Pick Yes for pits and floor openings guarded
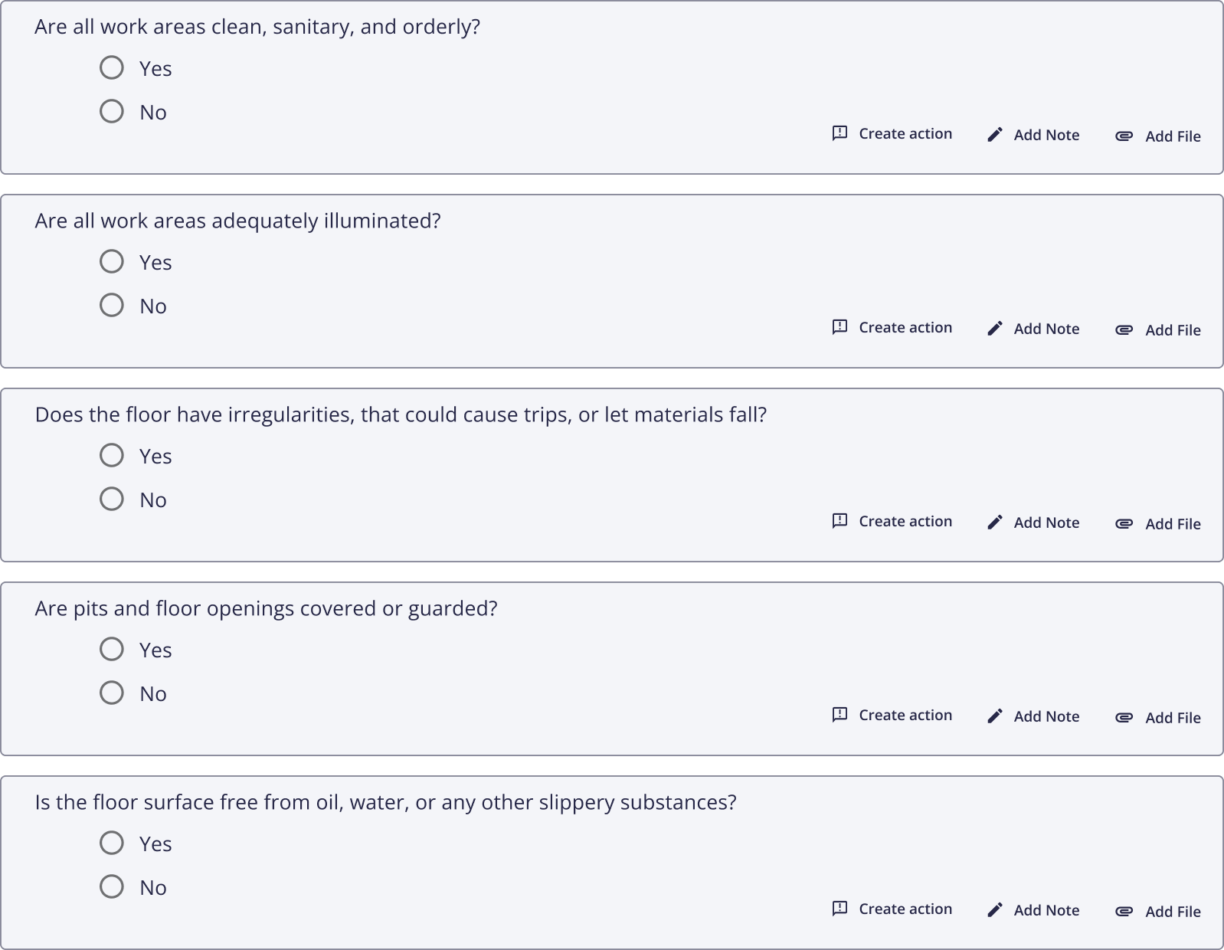Image resolution: width=1224 pixels, height=950 pixels. coord(112,649)
